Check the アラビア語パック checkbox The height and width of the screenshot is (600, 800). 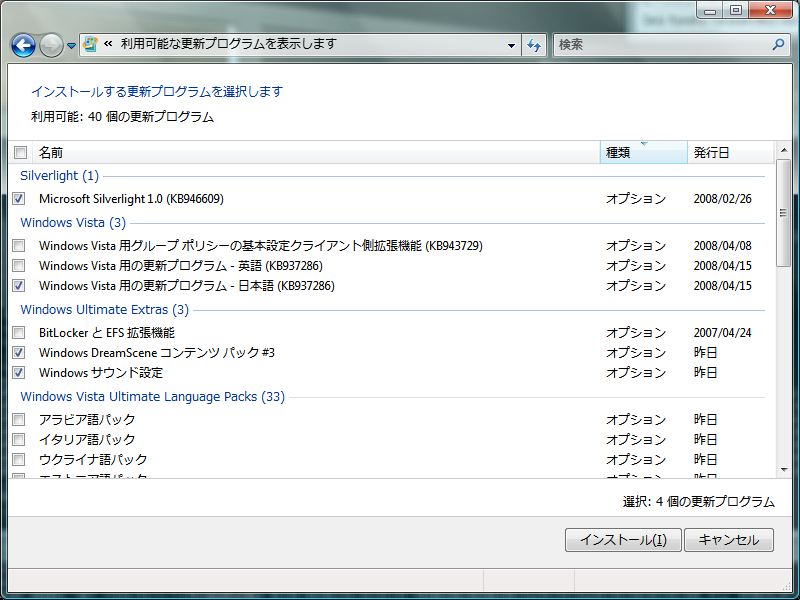[x=19, y=419]
